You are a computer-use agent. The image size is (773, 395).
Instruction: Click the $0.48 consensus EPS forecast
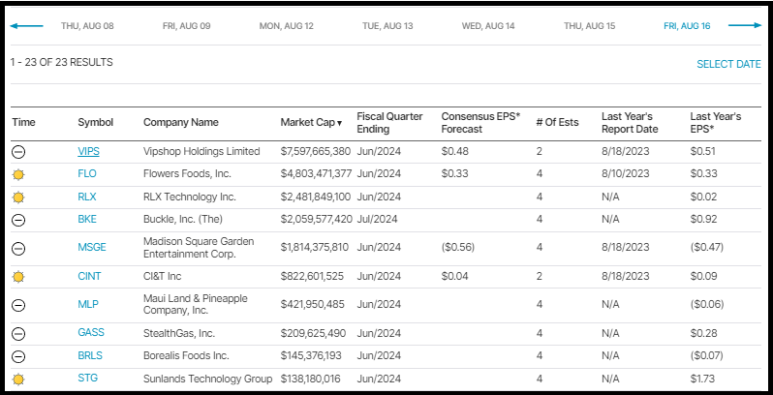point(455,151)
